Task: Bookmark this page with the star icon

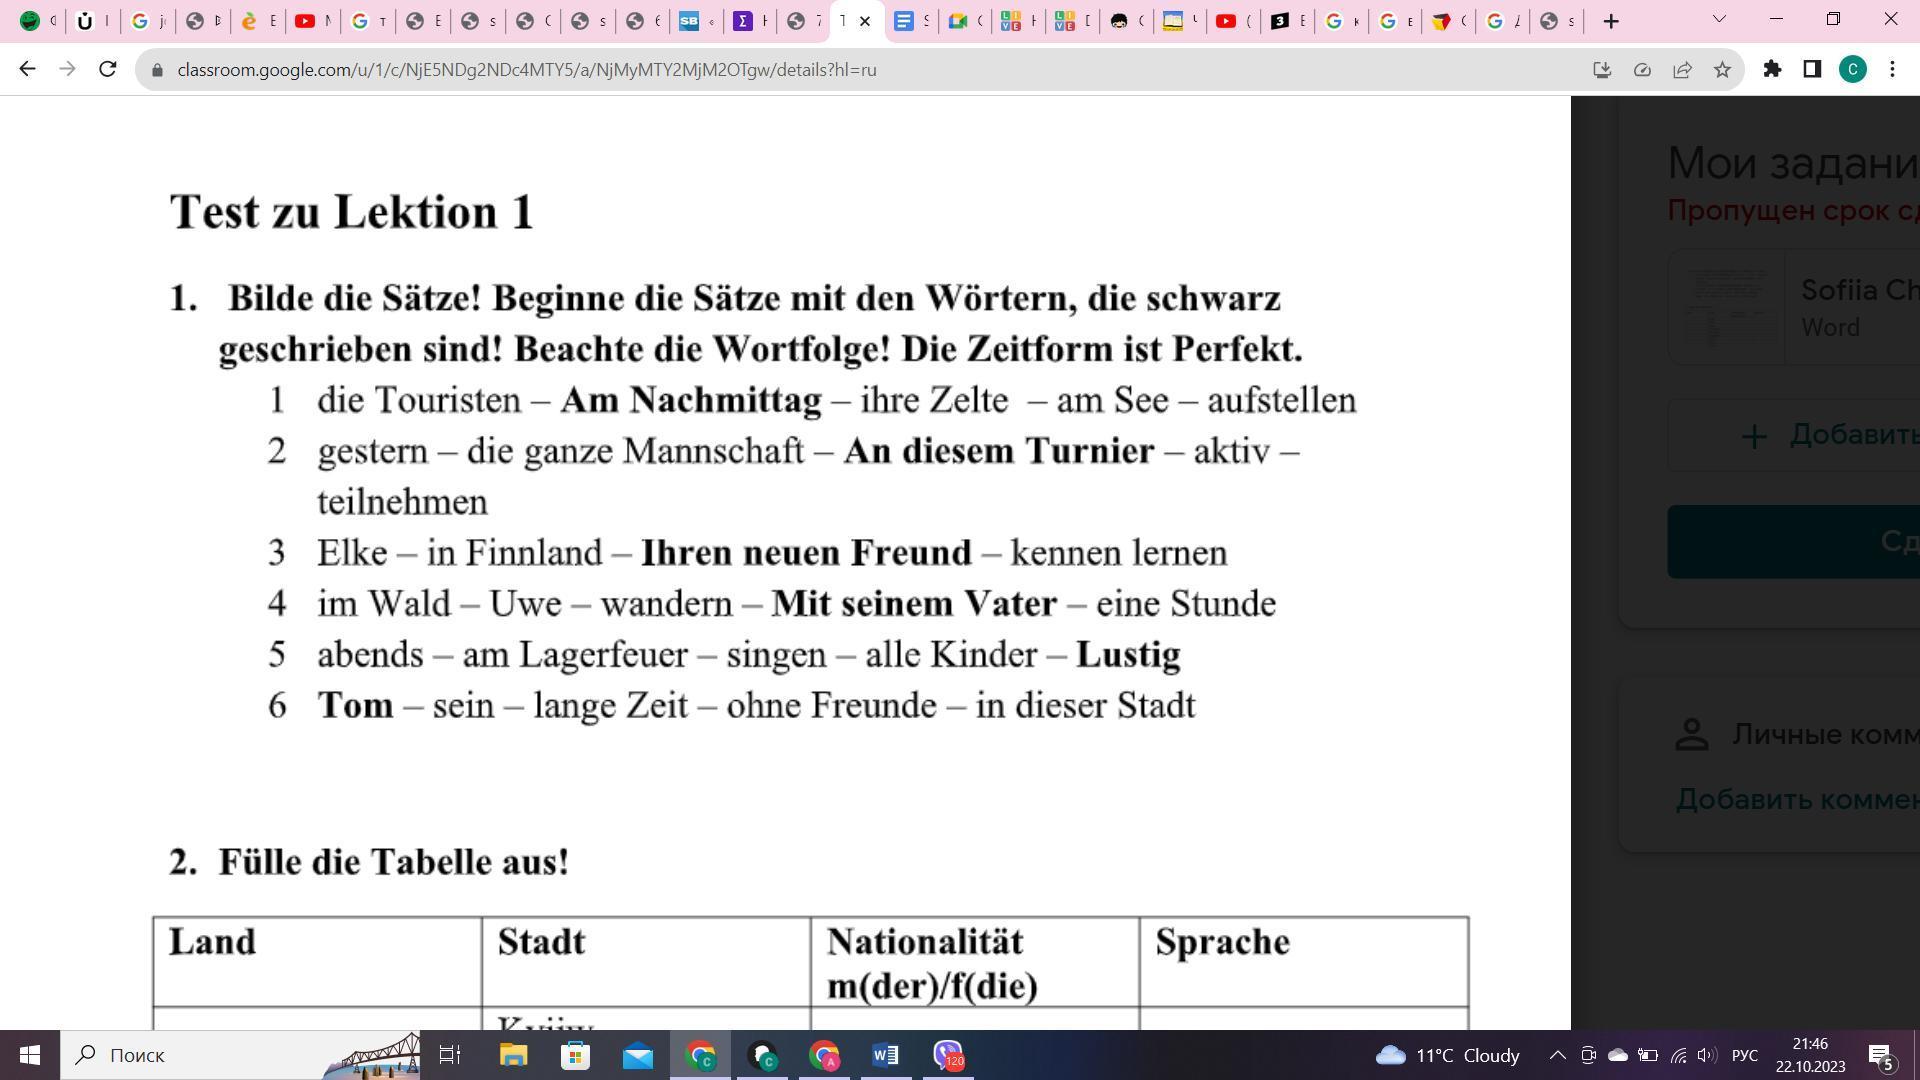Action: (x=1722, y=69)
